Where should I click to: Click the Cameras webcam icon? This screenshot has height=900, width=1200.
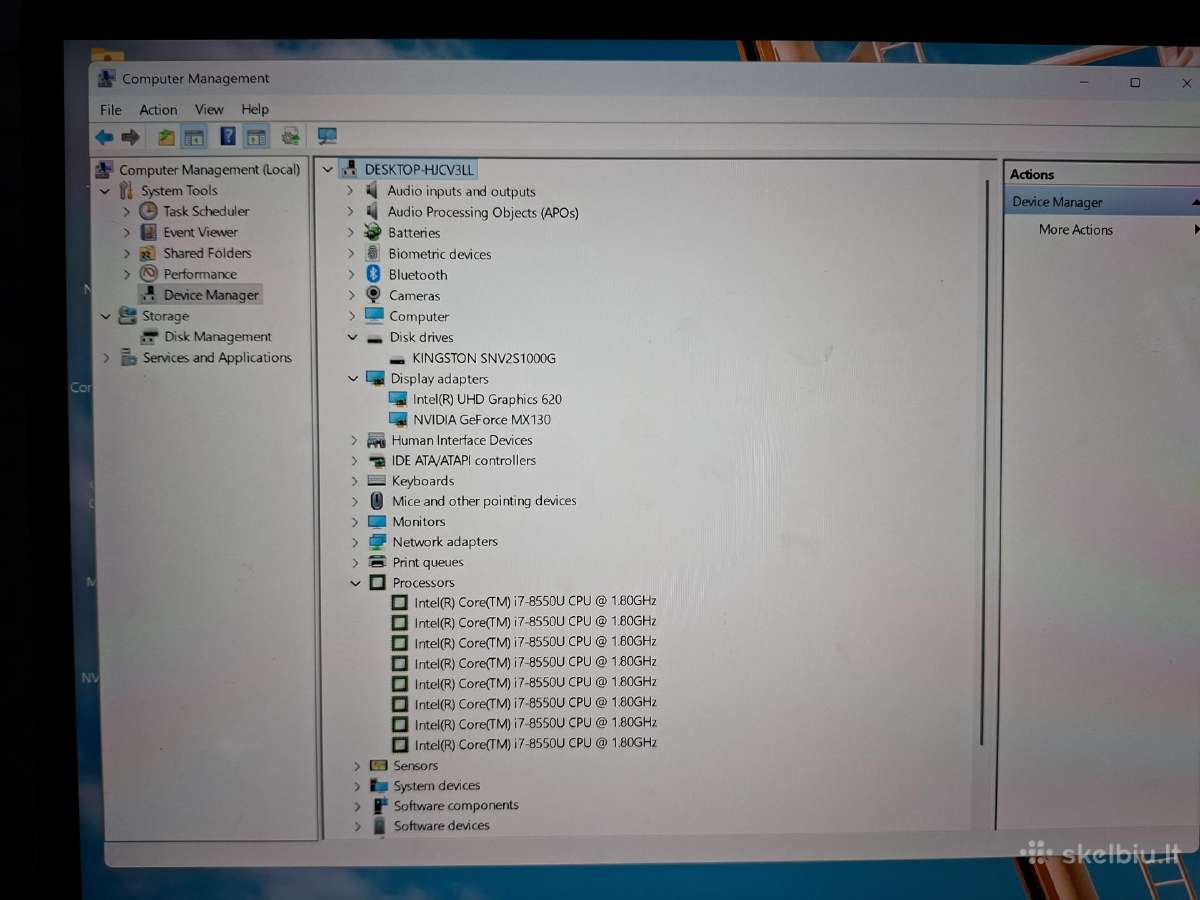pyautogui.click(x=374, y=295)
